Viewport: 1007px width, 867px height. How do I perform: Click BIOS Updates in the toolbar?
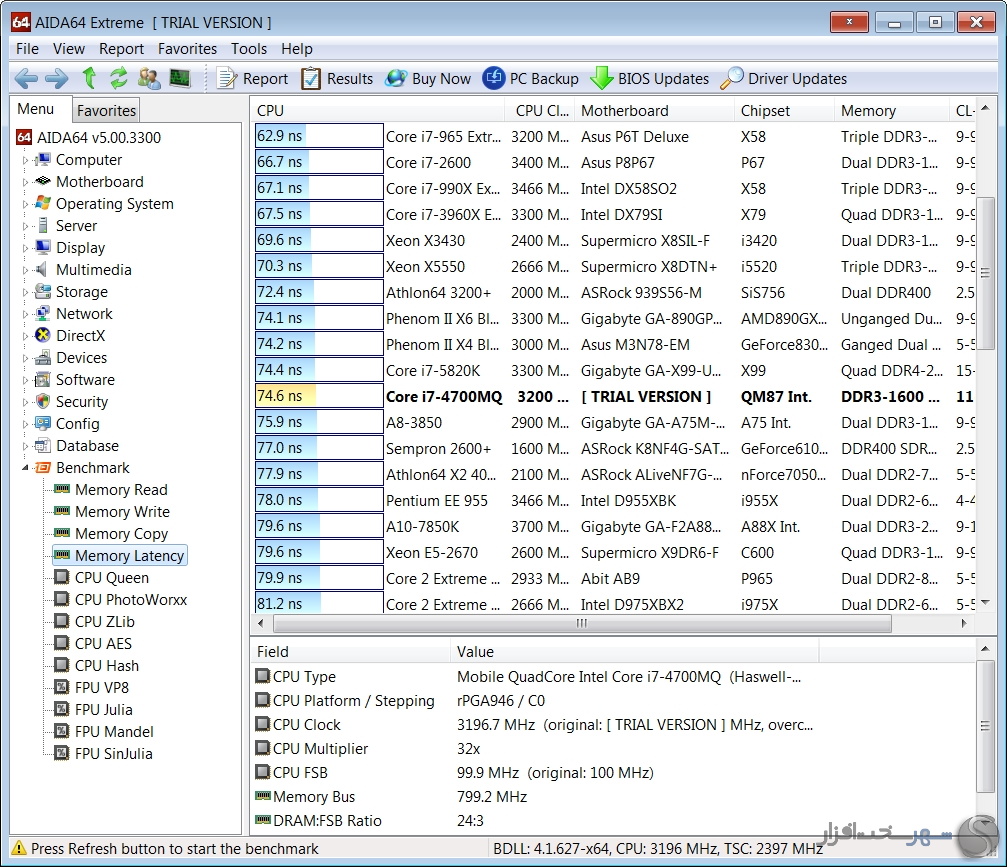[x=649, y=79]
